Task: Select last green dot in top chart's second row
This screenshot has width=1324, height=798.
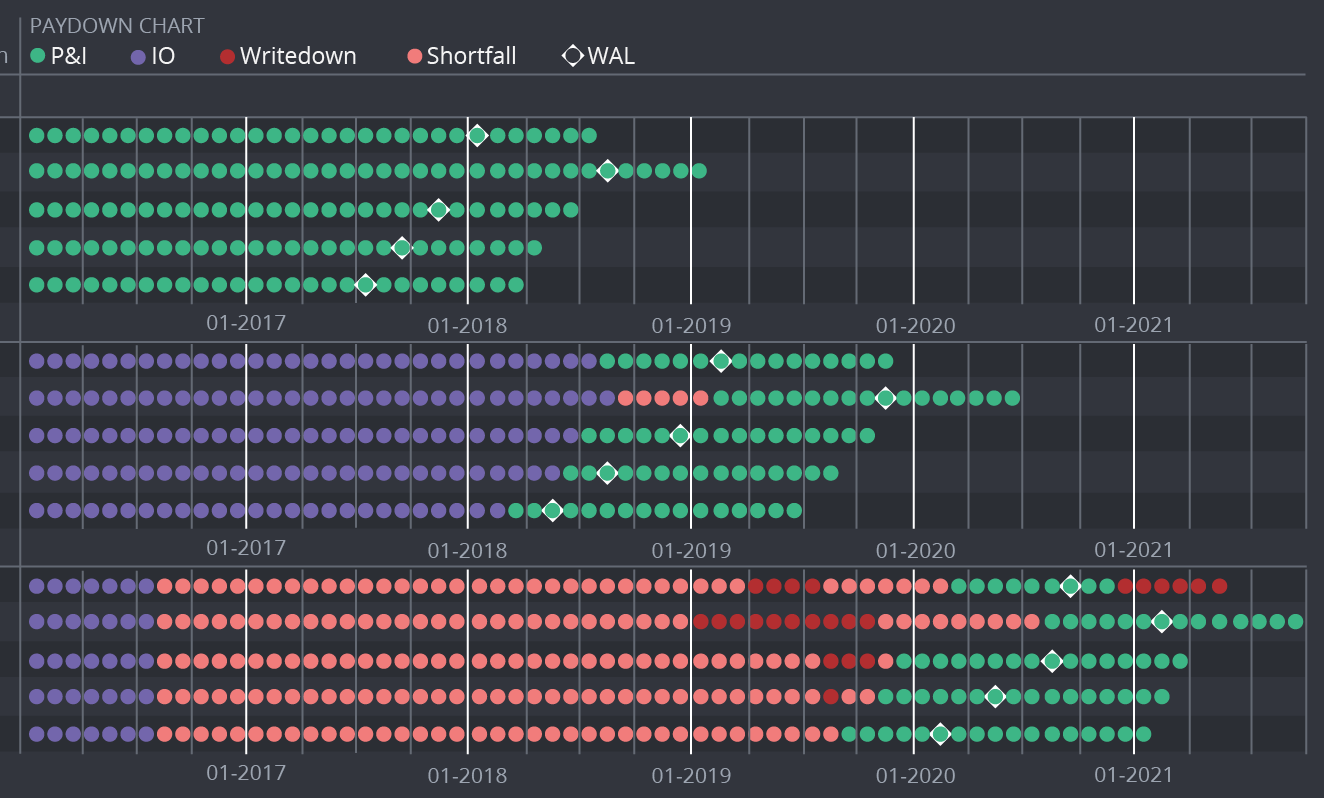Action: [699, 171]
